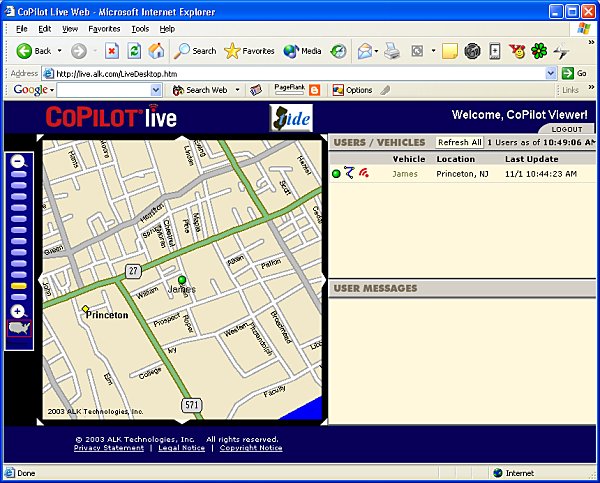The height and width of the screenshot is (483, 600).
Task: Pan map south with bottom arrow
Action: click(x=182, y=421)
